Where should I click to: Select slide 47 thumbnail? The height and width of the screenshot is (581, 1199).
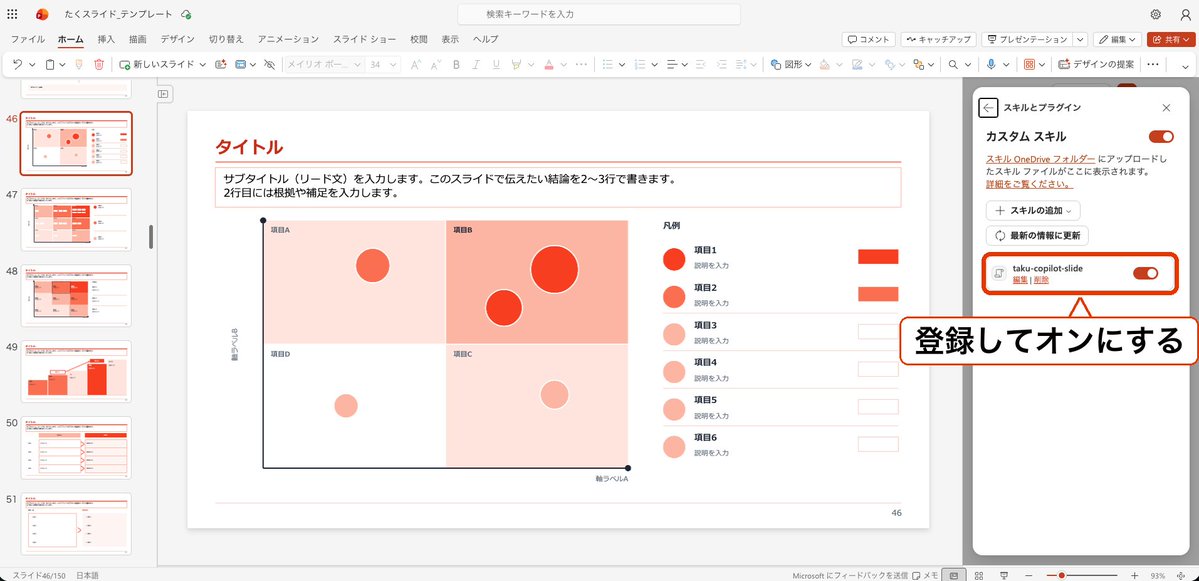[76, 219]
